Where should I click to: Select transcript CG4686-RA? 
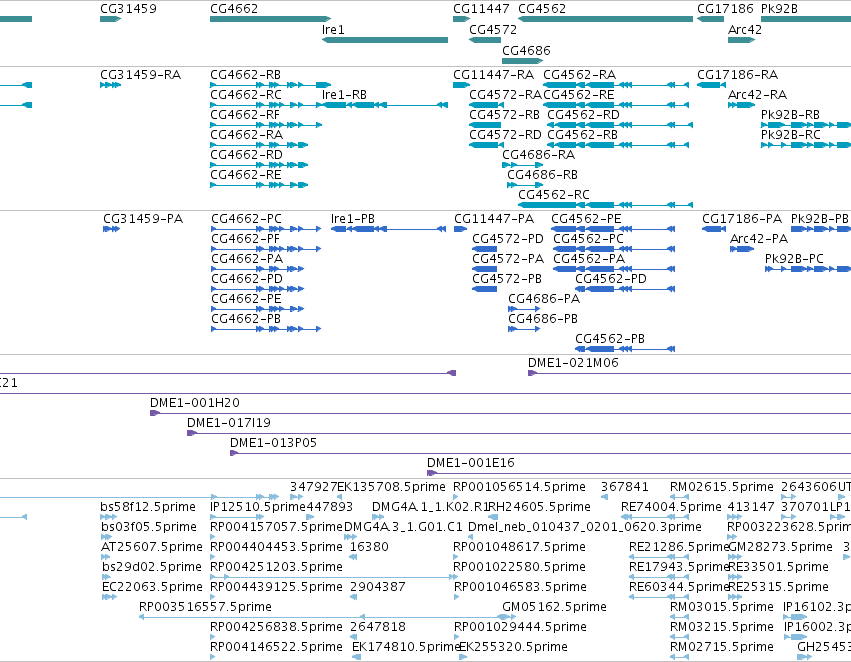(x=522, y=165)
